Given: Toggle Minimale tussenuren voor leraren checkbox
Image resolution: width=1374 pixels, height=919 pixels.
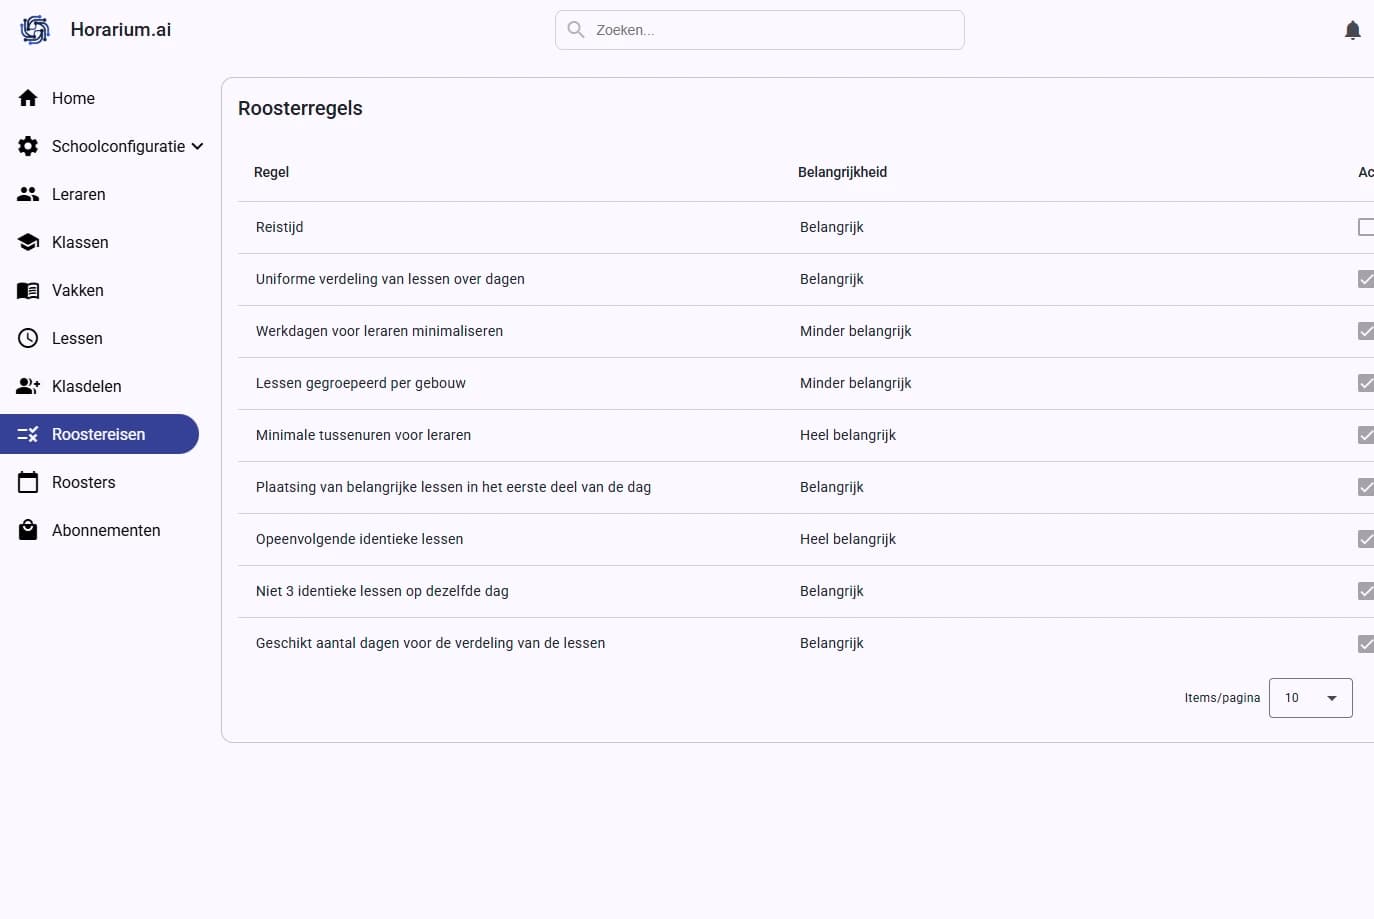Looking at the screenshot, I should click(x=1365, y=435).
